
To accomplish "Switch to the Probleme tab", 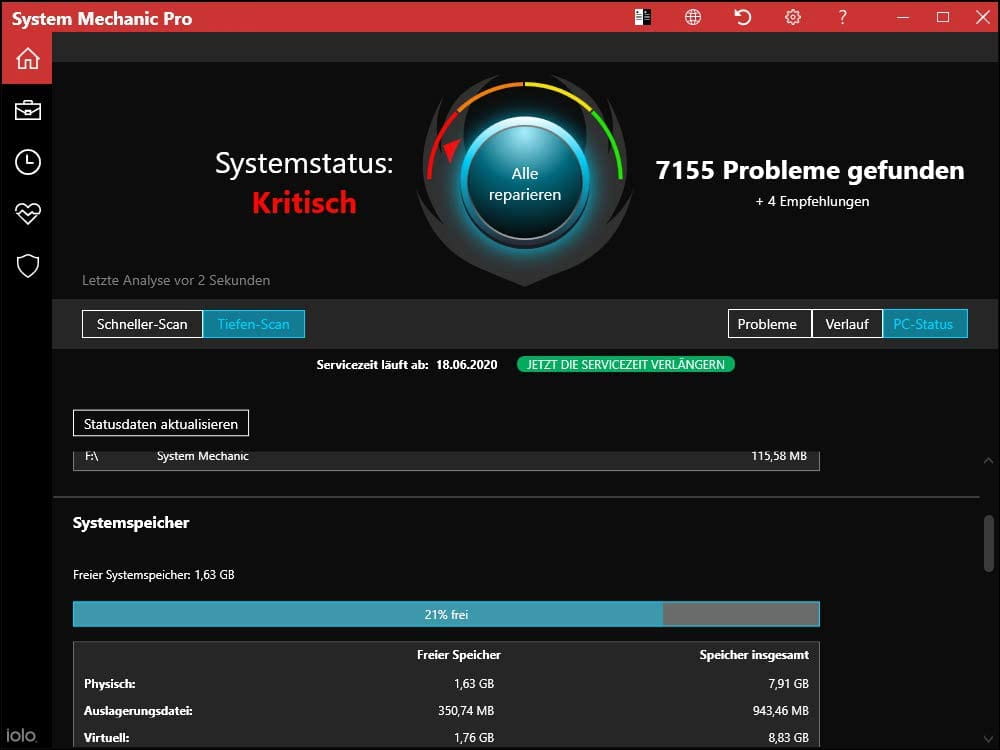I will pyautogui.click(x=768, y=324).
